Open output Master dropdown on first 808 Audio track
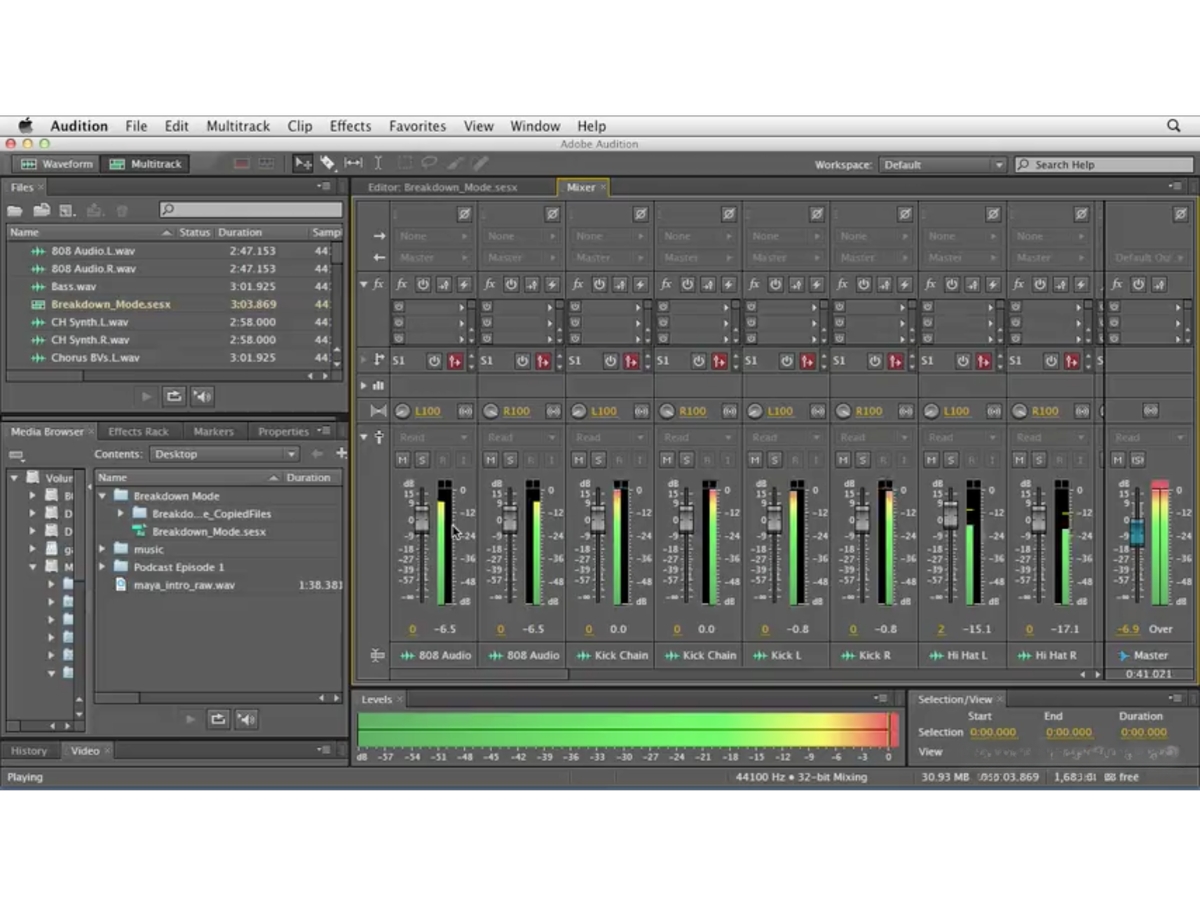Viewport: 1200px width, 900px height. coord(432,257)
